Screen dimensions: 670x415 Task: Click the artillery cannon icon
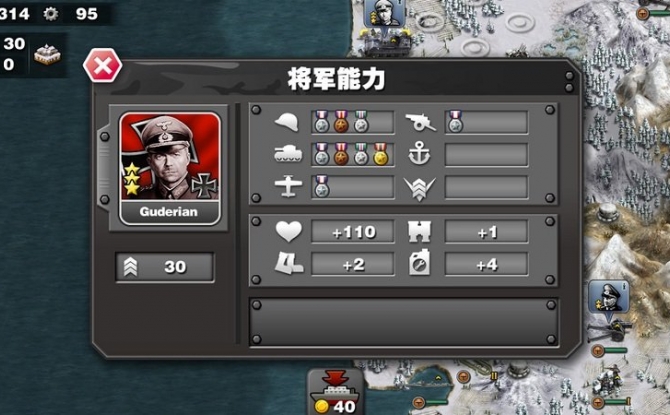(x=420, y=123)
